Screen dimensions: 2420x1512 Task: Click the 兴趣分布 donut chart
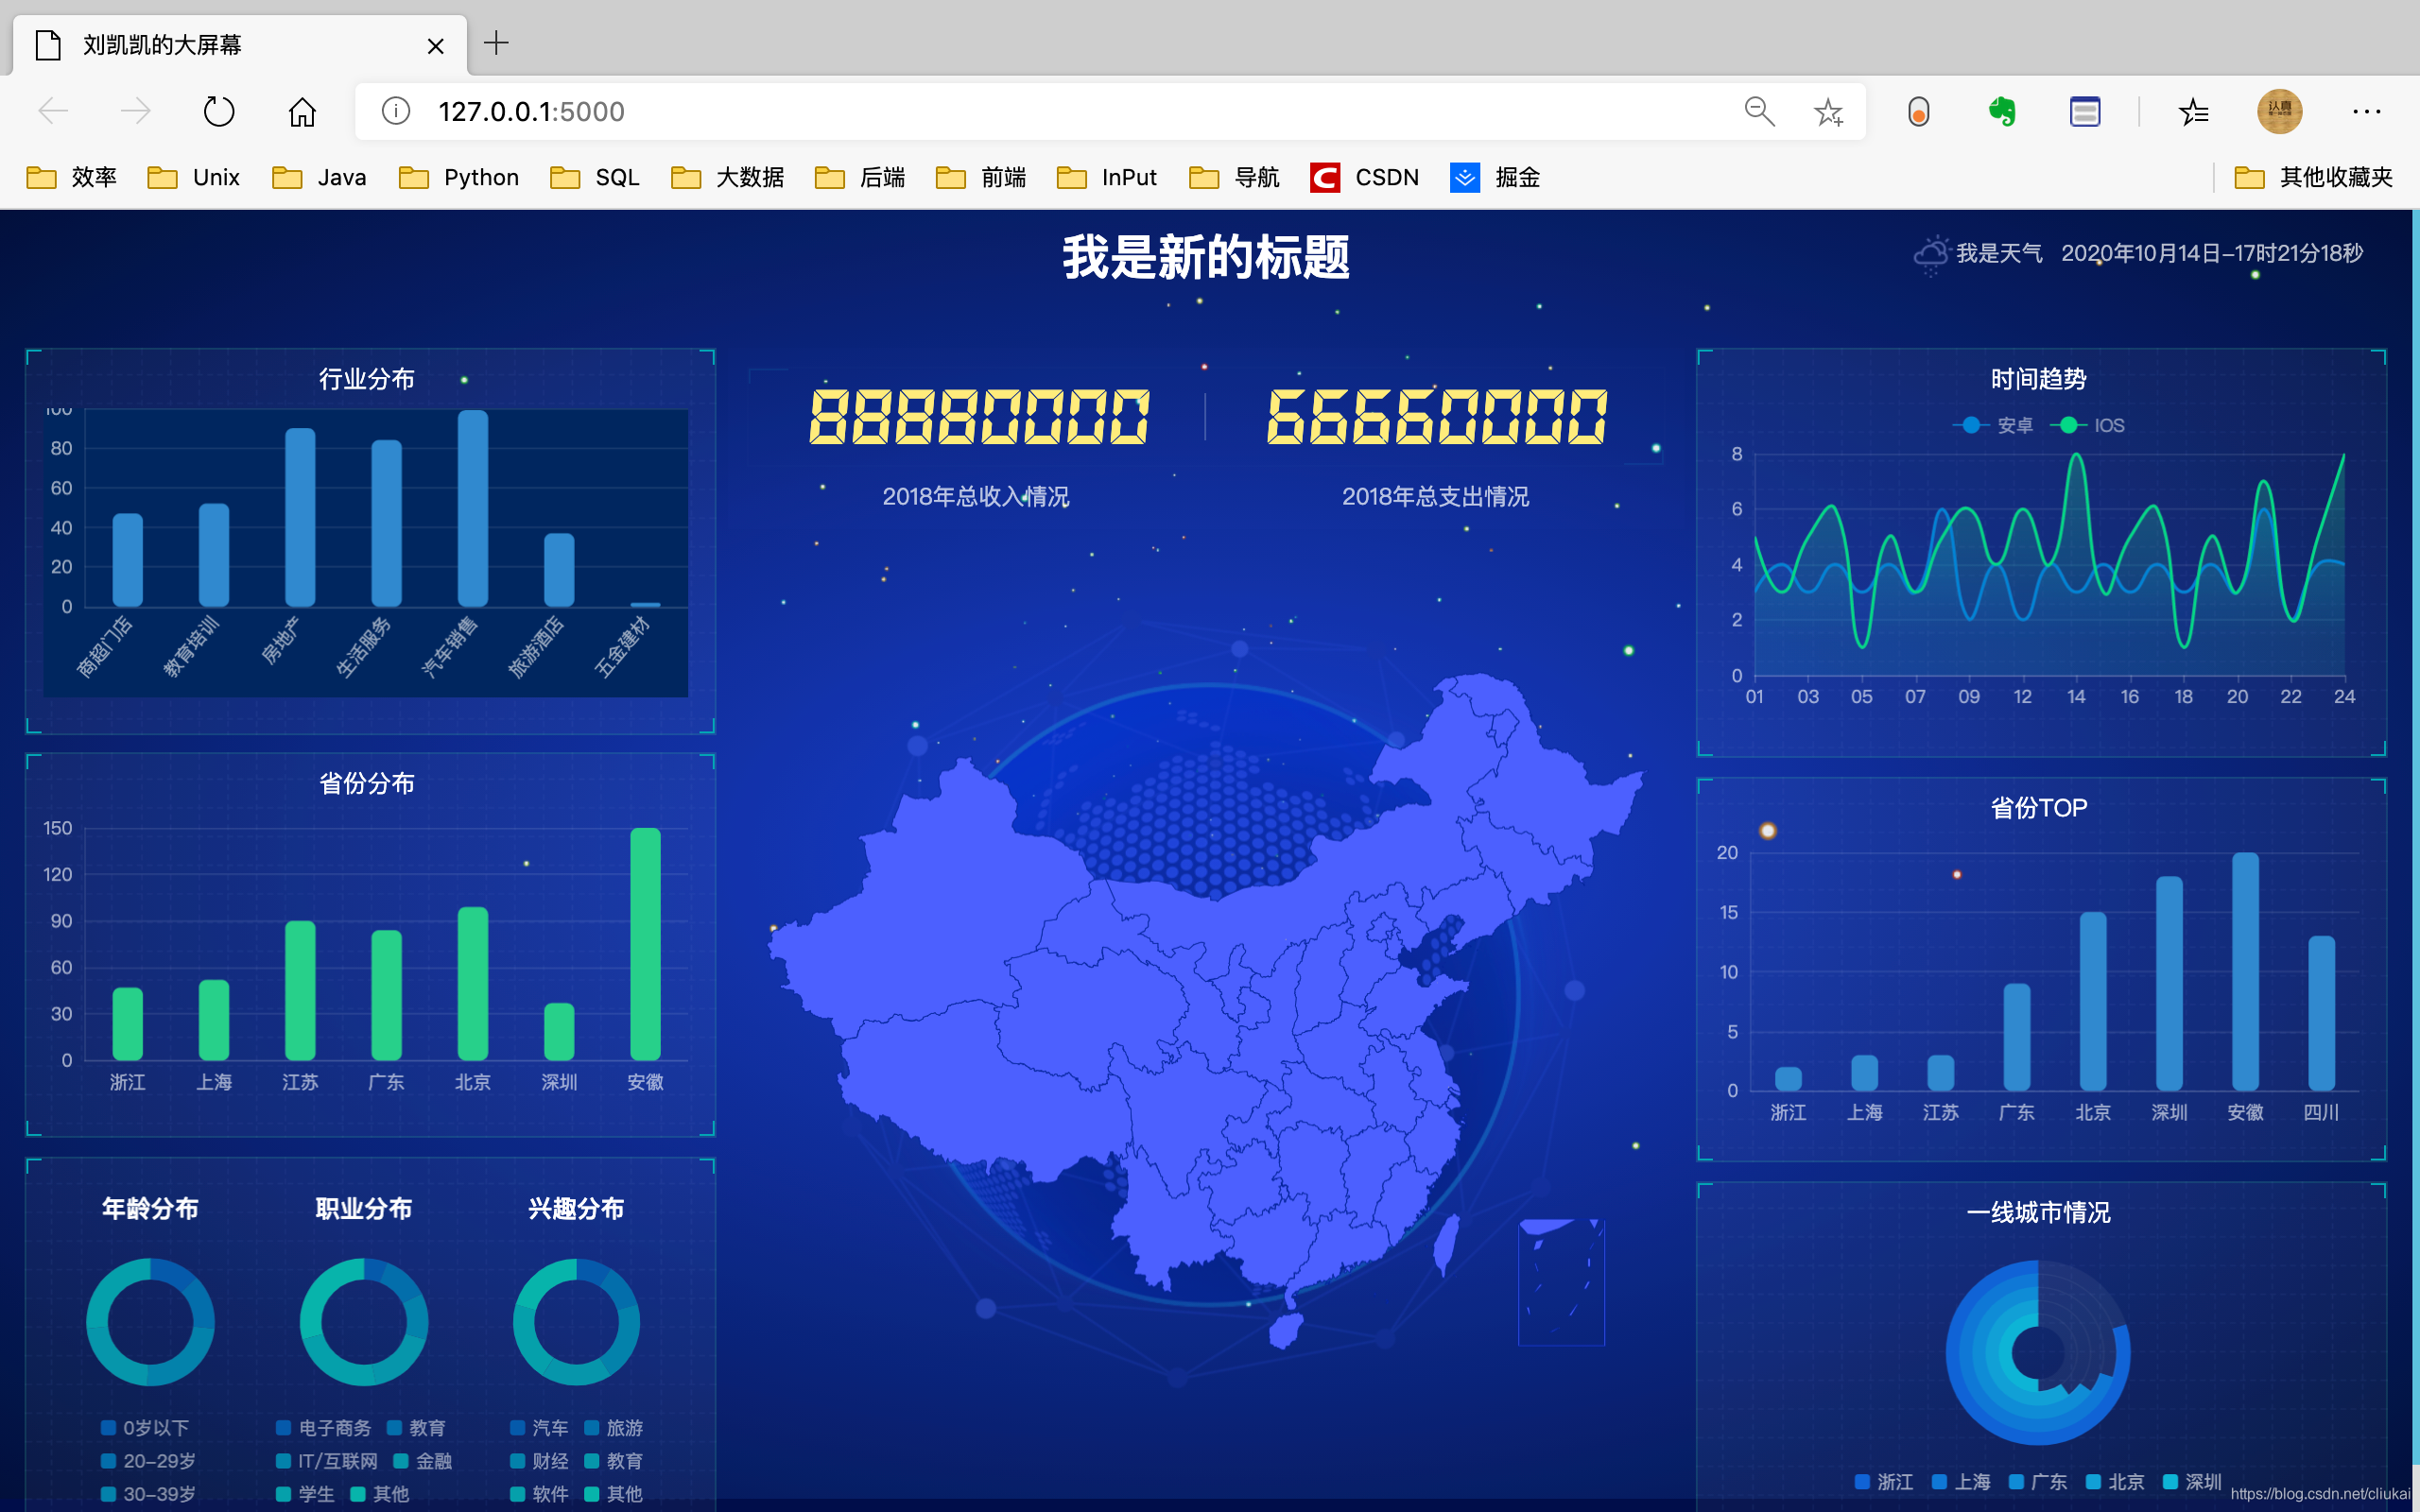click(577, 1322)
